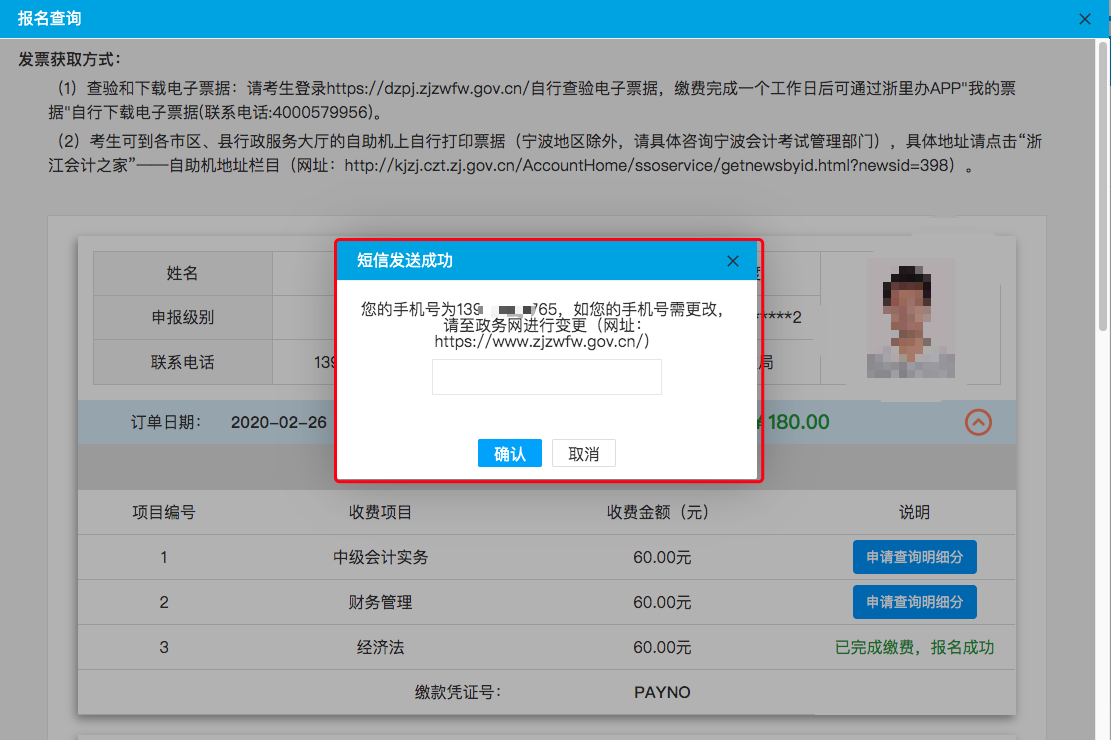
Task: Close the 短信发送成功 dialog with its X
Action: pos(733,261)
